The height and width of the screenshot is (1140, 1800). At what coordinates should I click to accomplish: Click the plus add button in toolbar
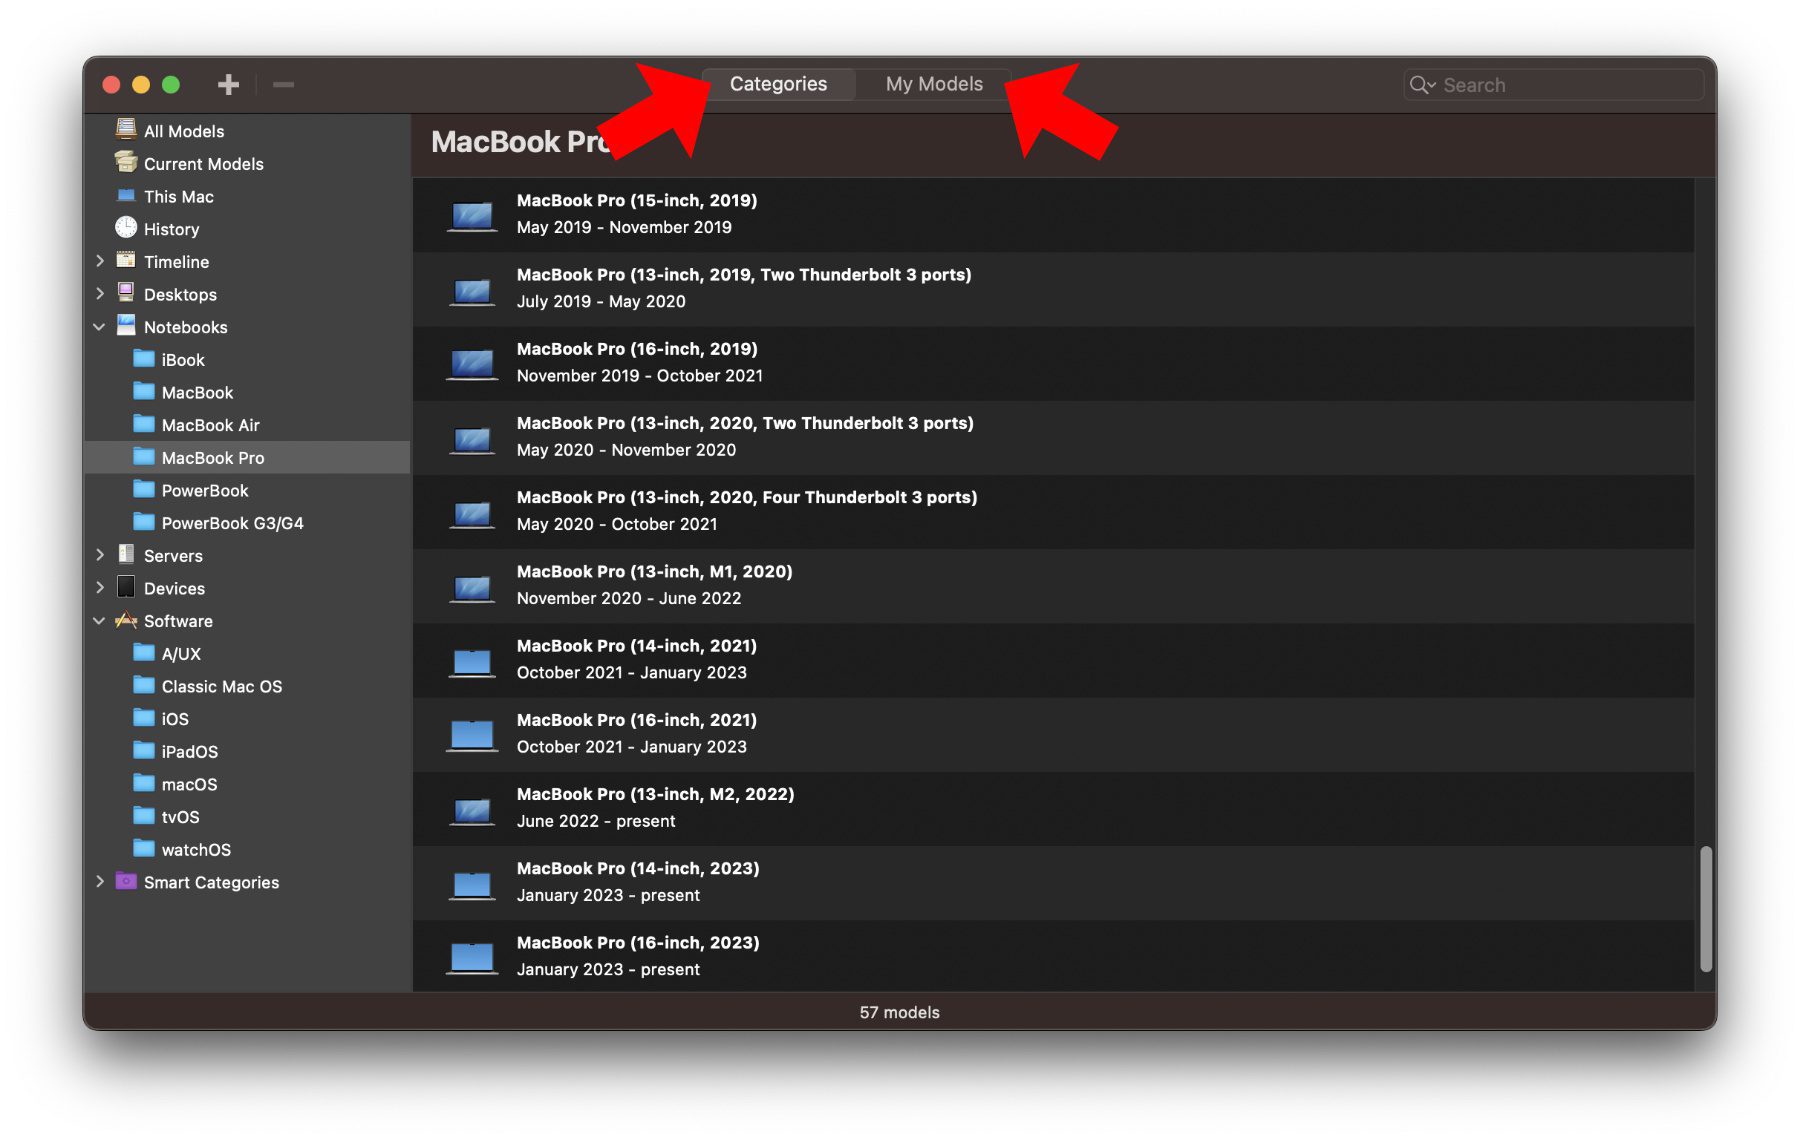point(228,85)
